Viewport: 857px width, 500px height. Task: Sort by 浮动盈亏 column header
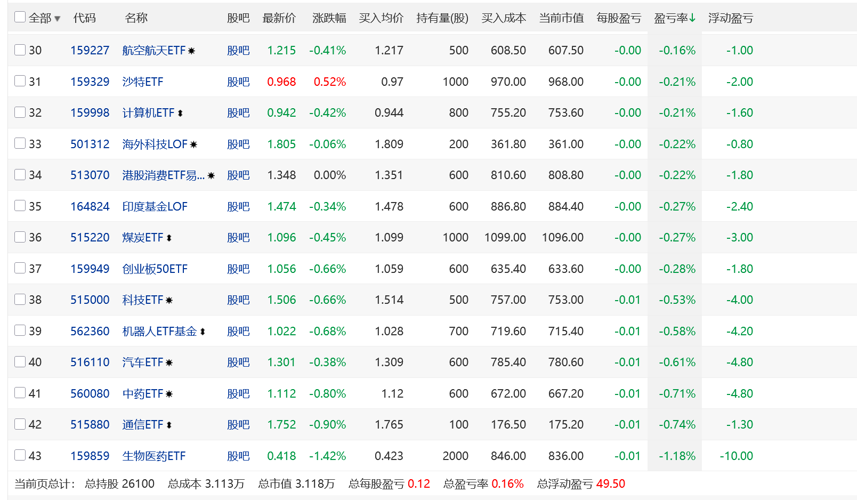tap(730, 18)
